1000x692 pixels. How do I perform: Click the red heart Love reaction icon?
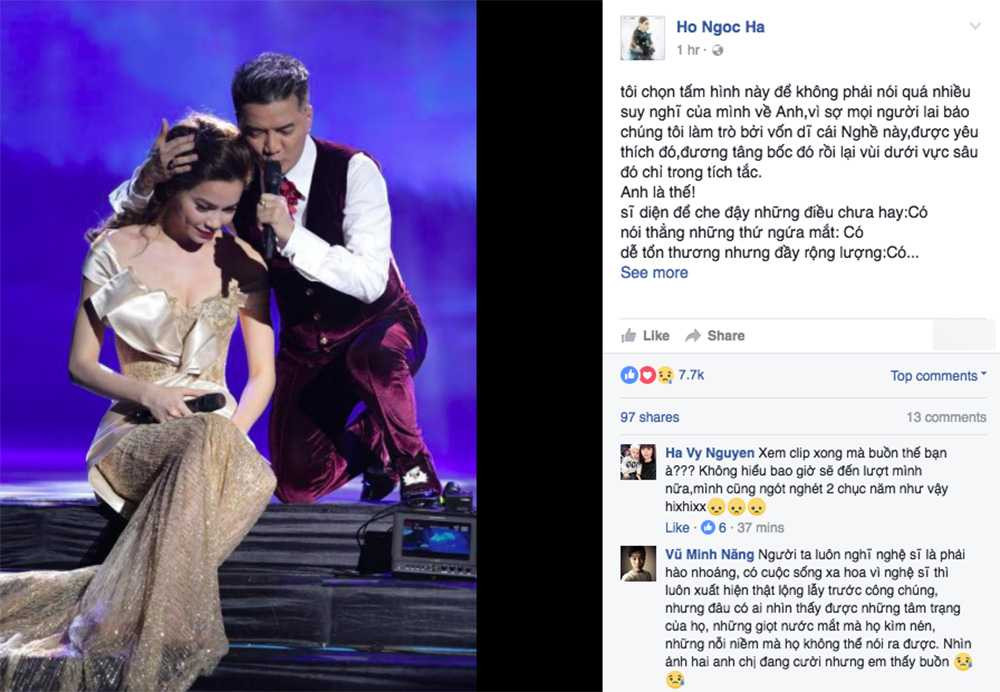pos(647,375)
